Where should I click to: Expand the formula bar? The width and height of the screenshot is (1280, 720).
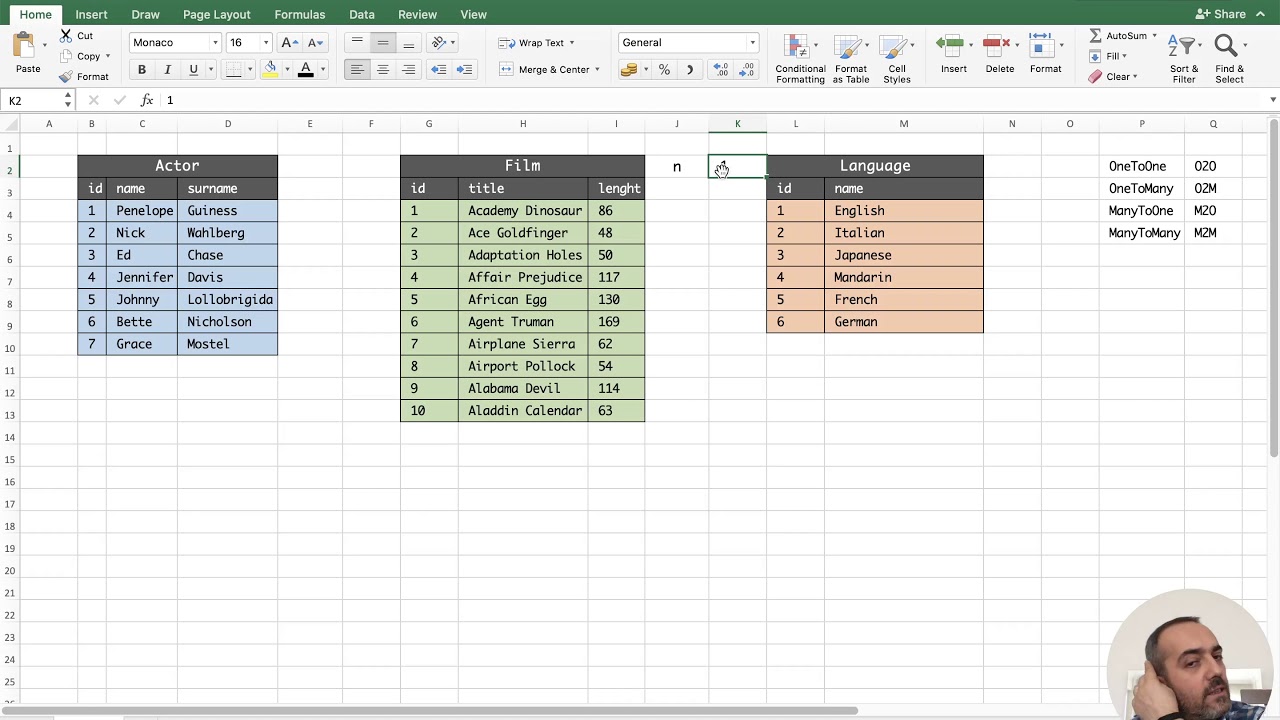[1272, 100]
